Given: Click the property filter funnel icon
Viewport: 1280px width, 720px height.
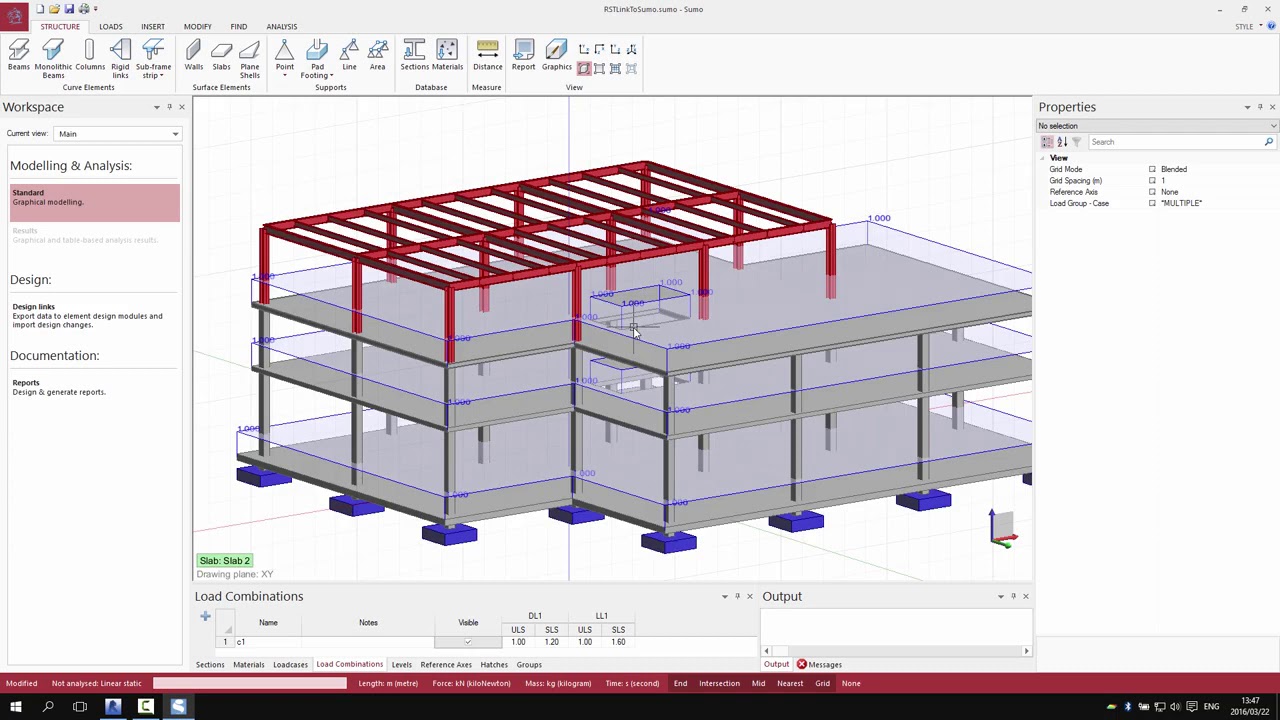Looking at the screenshot, I should click(1076, 142).
